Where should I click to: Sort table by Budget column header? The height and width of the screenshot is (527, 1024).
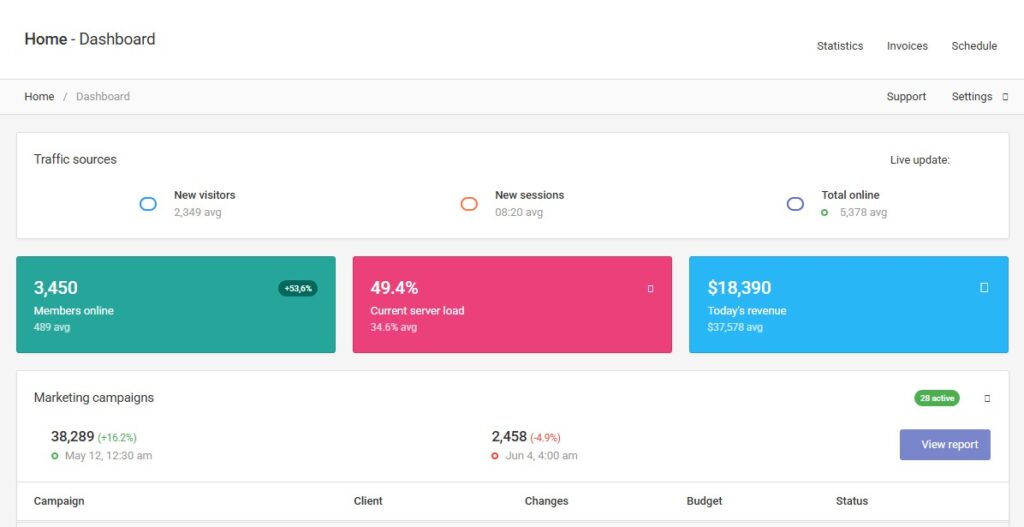tap(704, 501)
